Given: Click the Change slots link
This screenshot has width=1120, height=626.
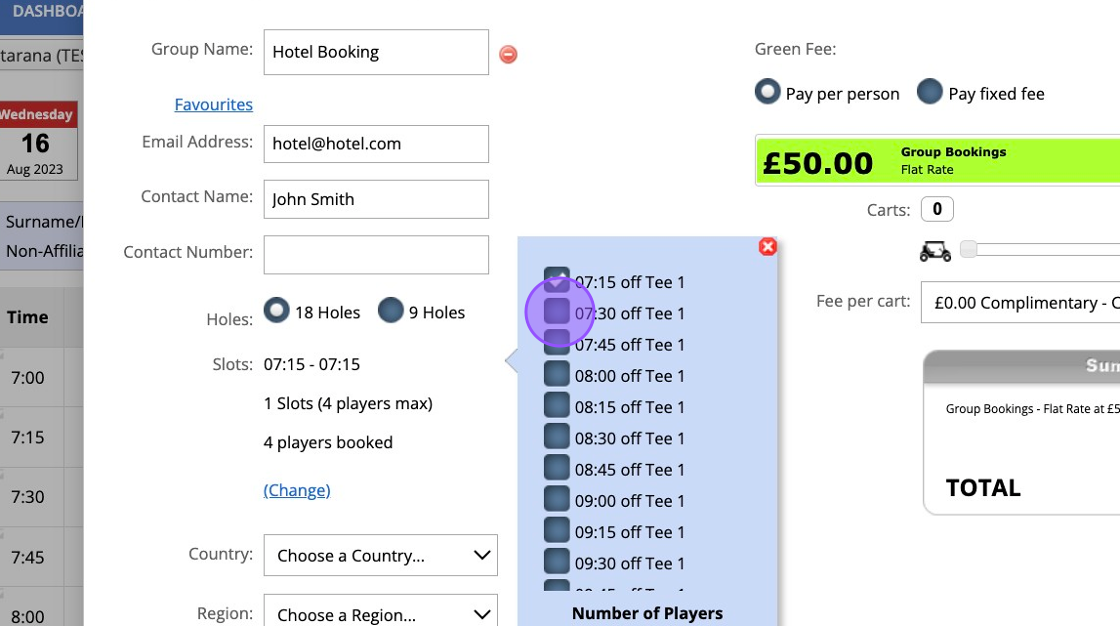Looking at the screenshot, I should [297, 490].
